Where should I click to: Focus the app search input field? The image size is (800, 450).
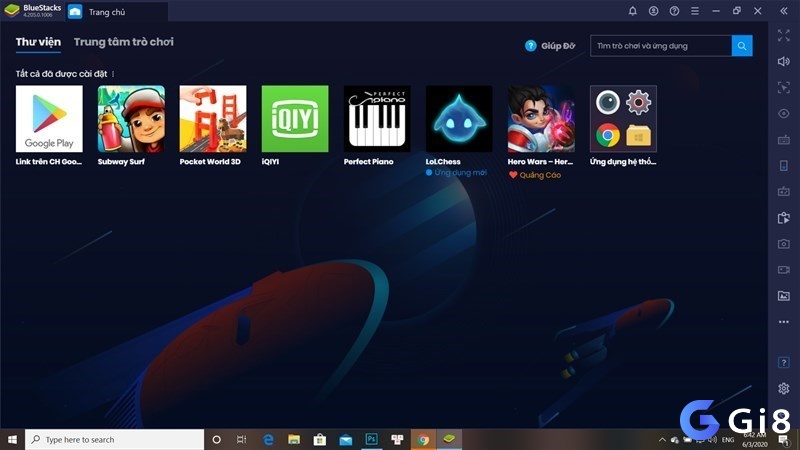[661, 46]
